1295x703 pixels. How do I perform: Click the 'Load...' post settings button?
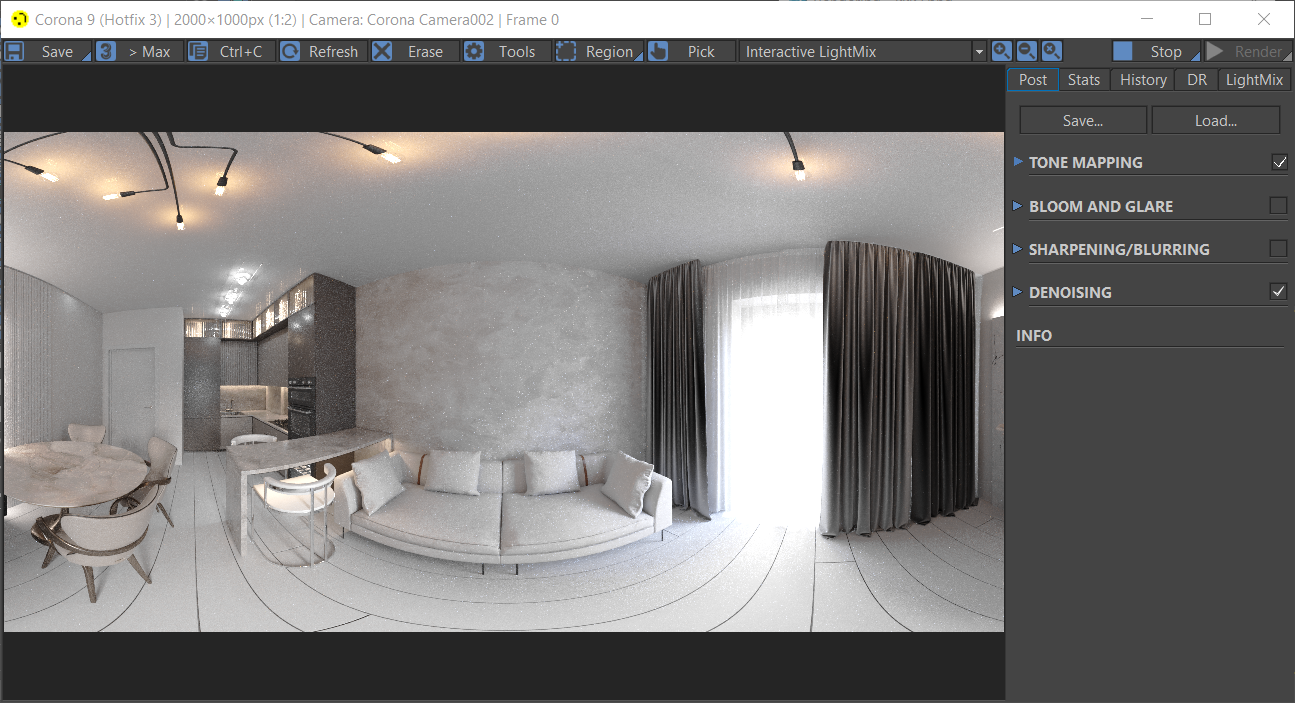(1216, 120)
